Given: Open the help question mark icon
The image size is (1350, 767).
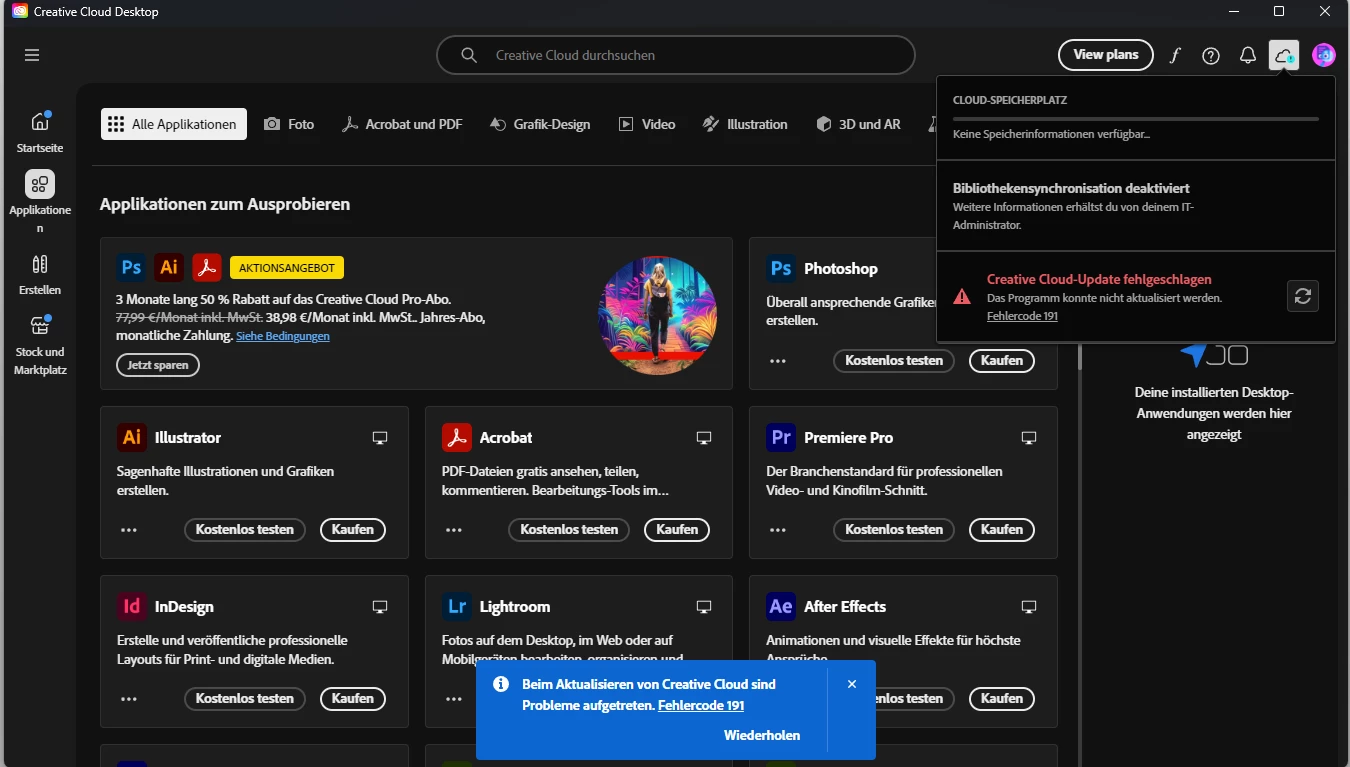Looking at the screenshot, I should click(1211, 55).
